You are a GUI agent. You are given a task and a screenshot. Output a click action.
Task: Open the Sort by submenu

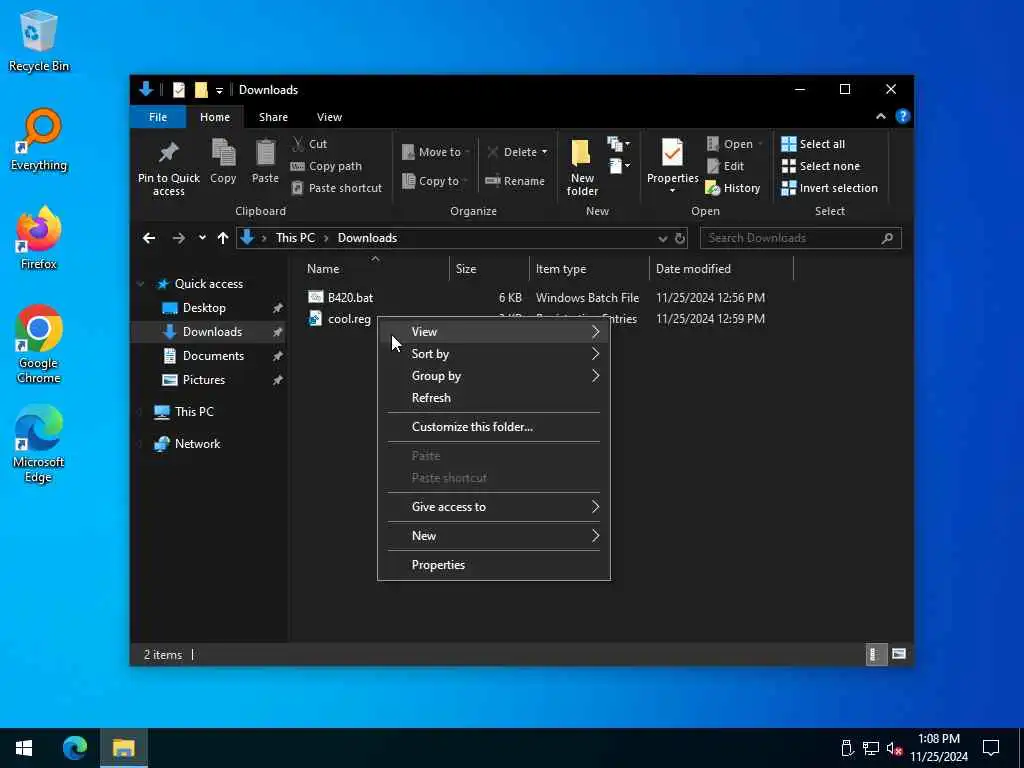click(494, 354)
